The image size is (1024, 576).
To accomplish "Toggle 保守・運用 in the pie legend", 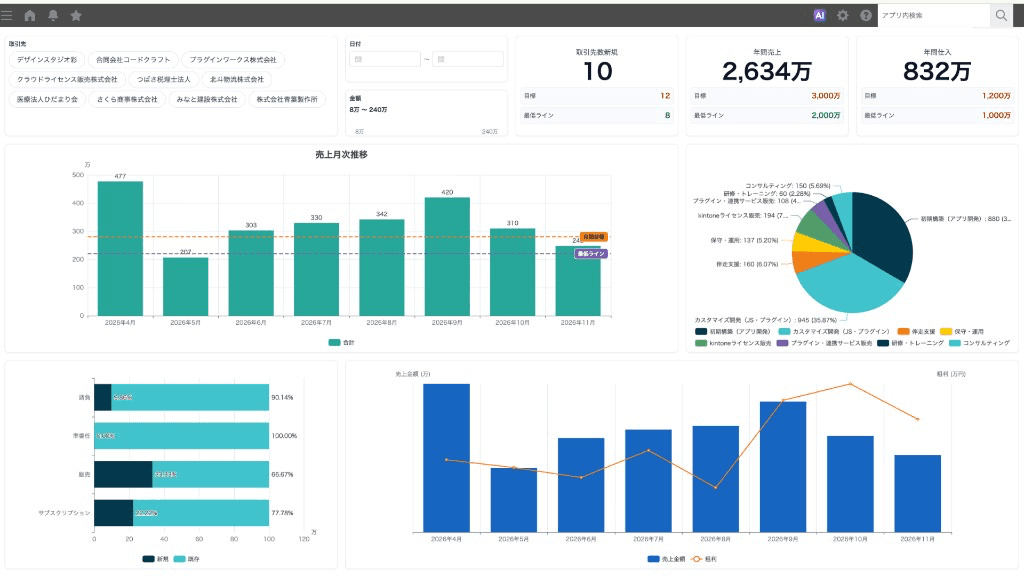I will (962, 332).
